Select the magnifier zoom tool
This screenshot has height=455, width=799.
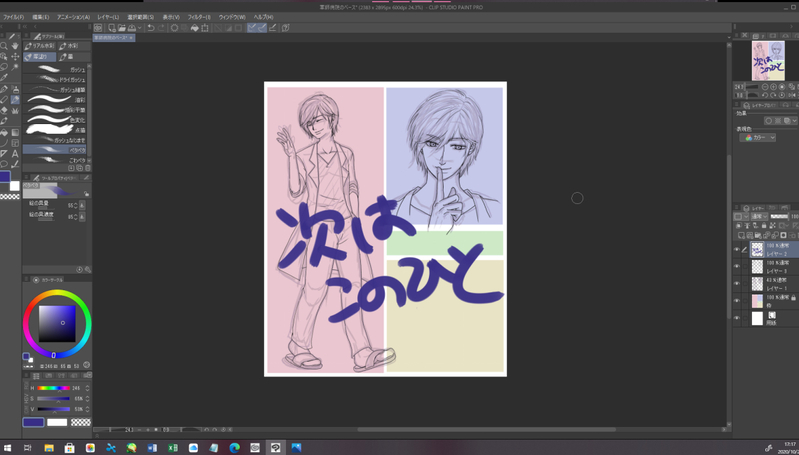[5, 46]
